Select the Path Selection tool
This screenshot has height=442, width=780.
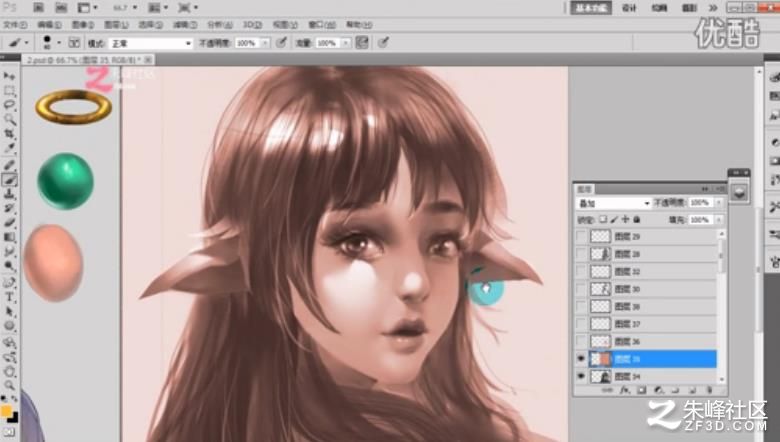coord(9,312)
